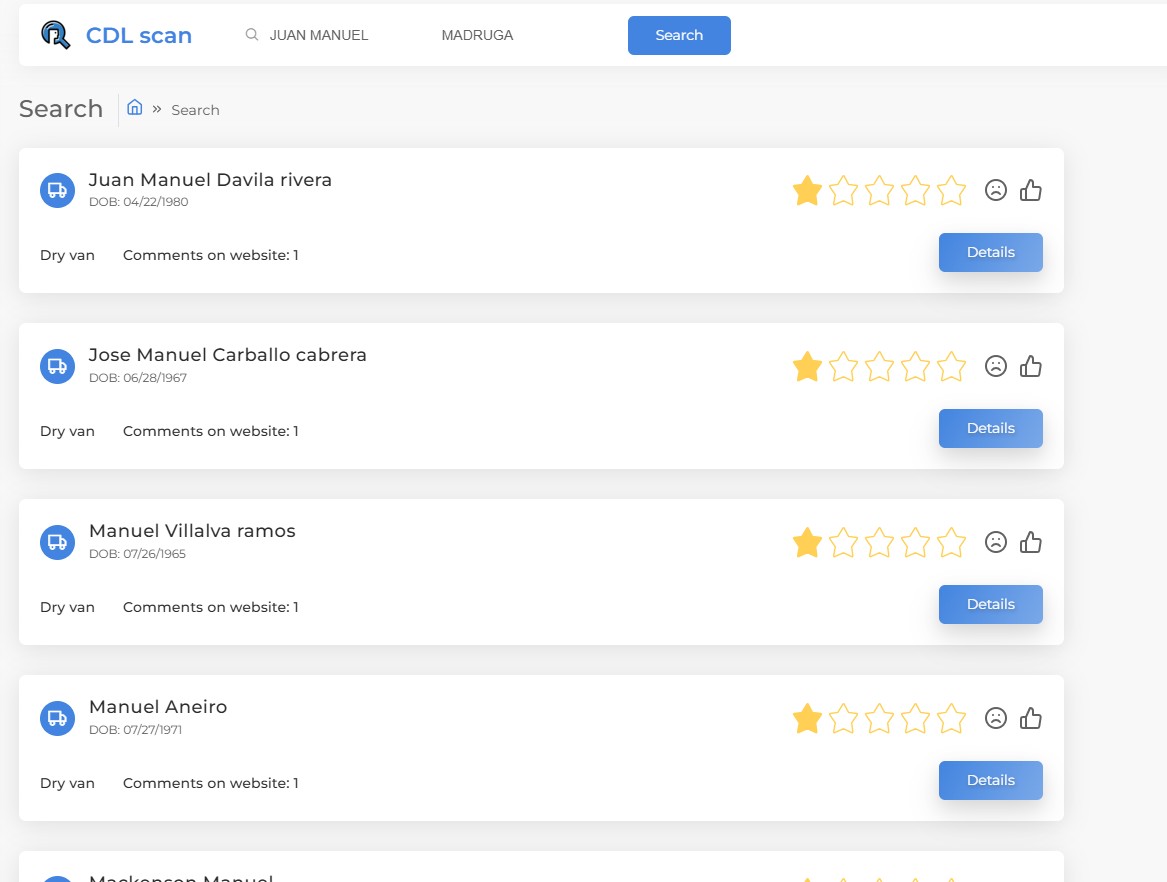
Task: Give Manuel Aneiro a two-star rating
Action: point(843,718)
